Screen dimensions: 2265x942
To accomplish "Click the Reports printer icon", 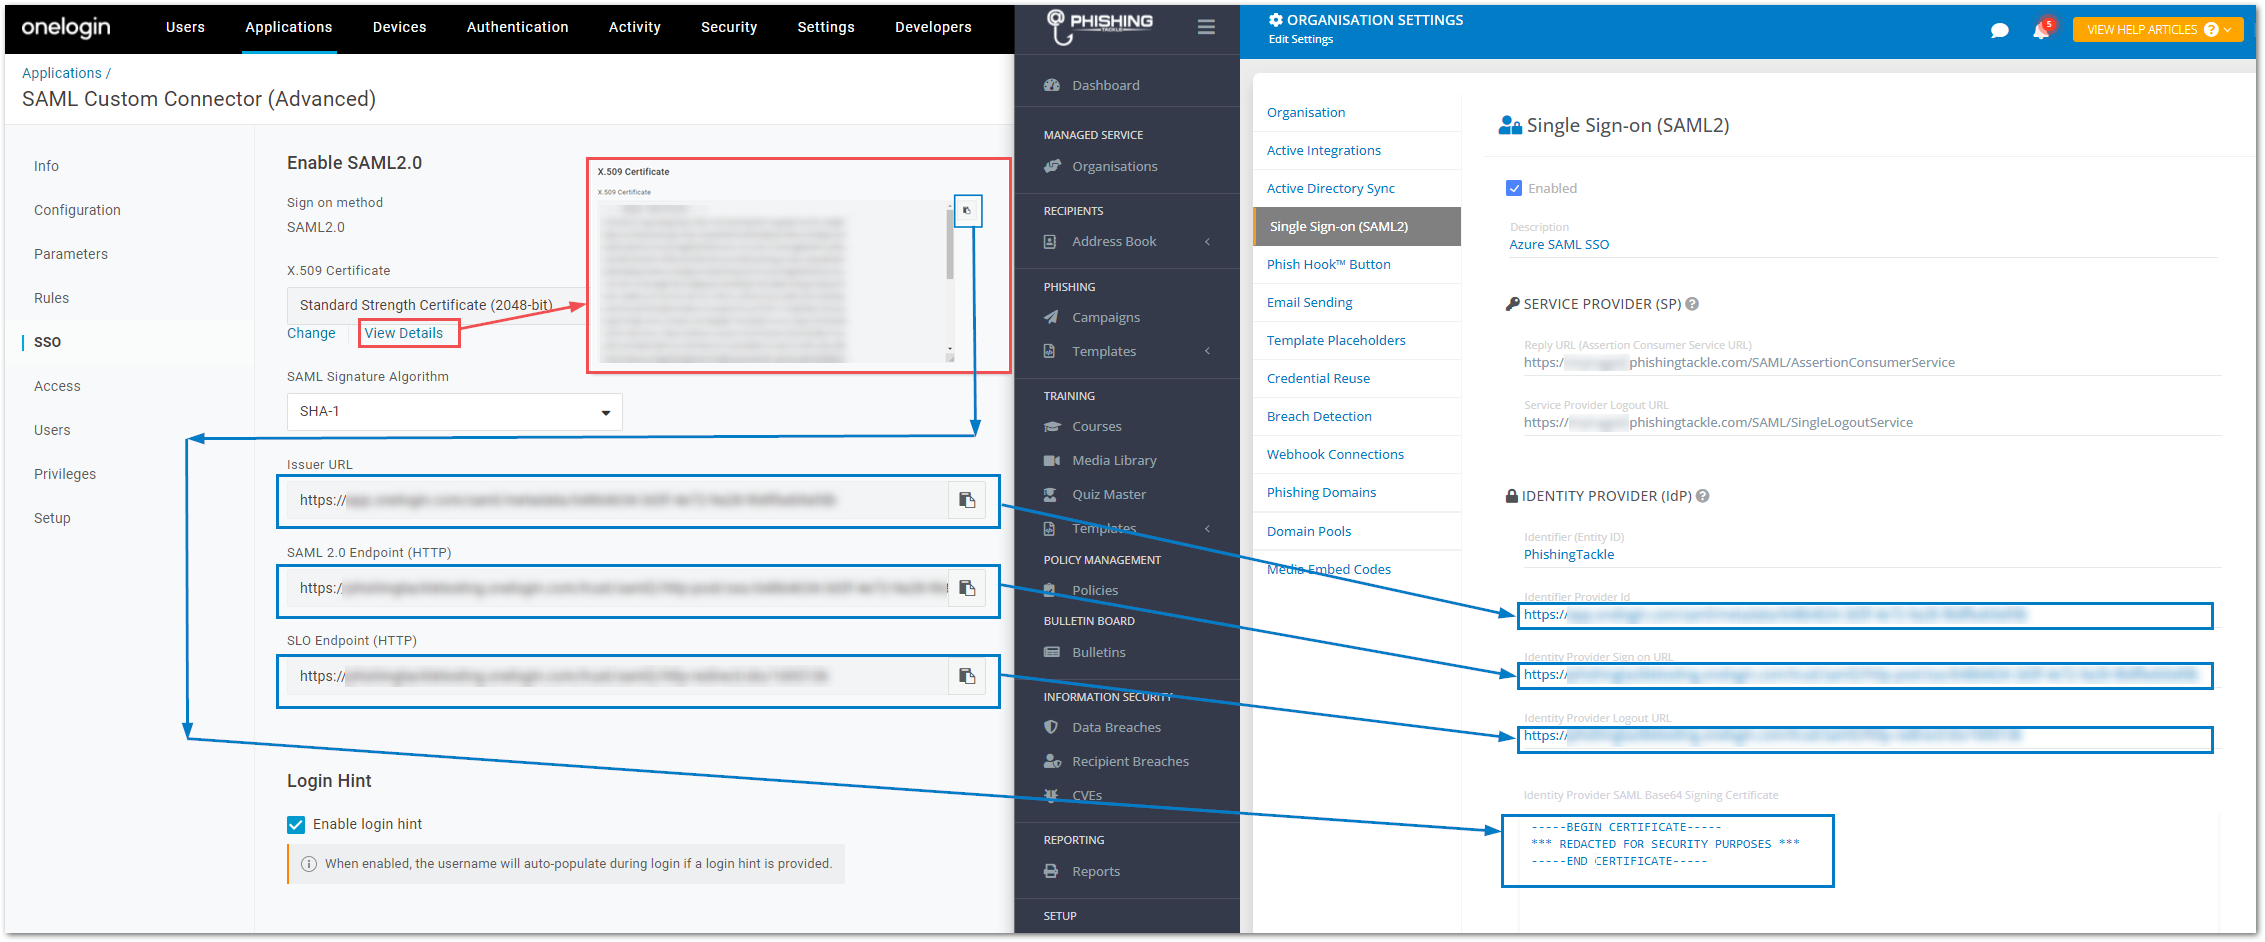I will point(1050,871).
